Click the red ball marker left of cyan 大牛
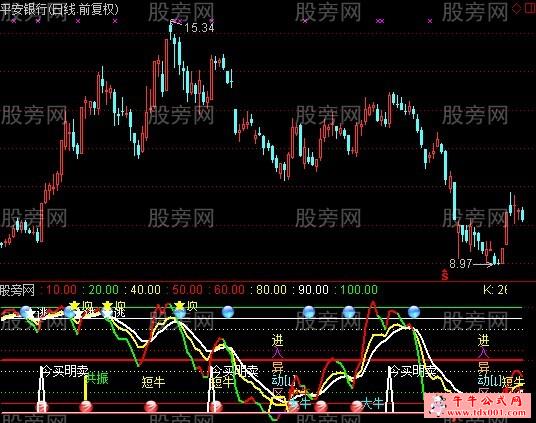The image size is (536, 423). pos(357,406)
